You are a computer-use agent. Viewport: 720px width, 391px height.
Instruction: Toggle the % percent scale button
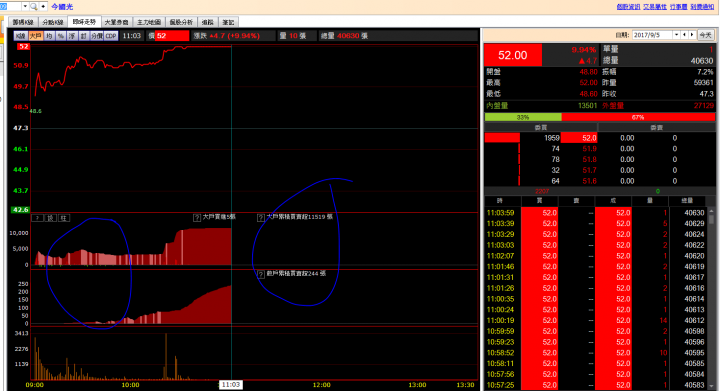(61, 36)
